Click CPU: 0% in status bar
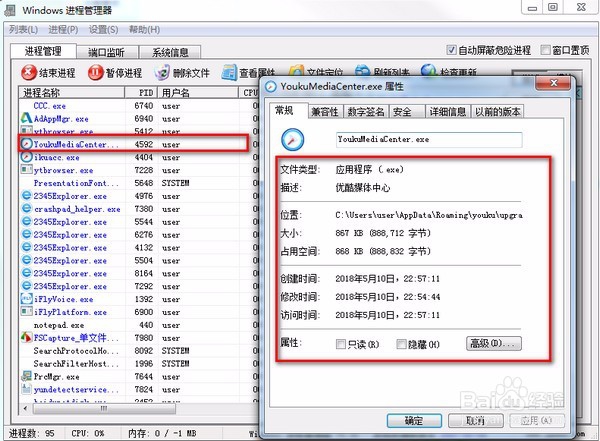This screenshot has width=600, height=441. (x=88, y=433)
